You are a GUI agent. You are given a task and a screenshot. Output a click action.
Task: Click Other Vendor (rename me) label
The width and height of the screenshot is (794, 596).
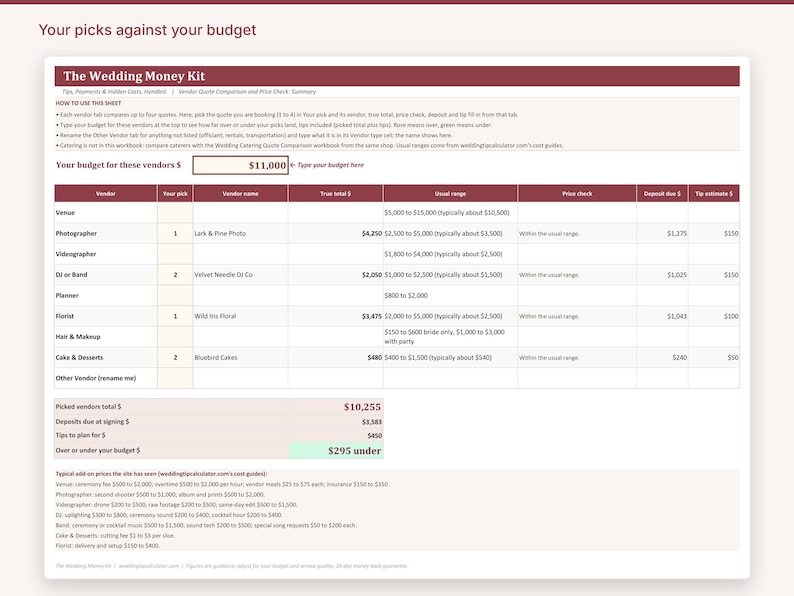point(96,378)
